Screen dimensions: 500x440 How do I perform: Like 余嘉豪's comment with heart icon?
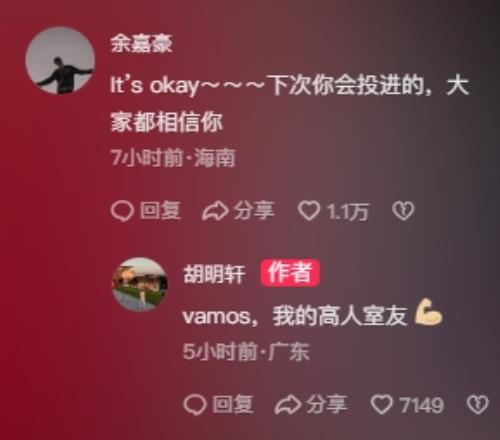pos(309,211)
